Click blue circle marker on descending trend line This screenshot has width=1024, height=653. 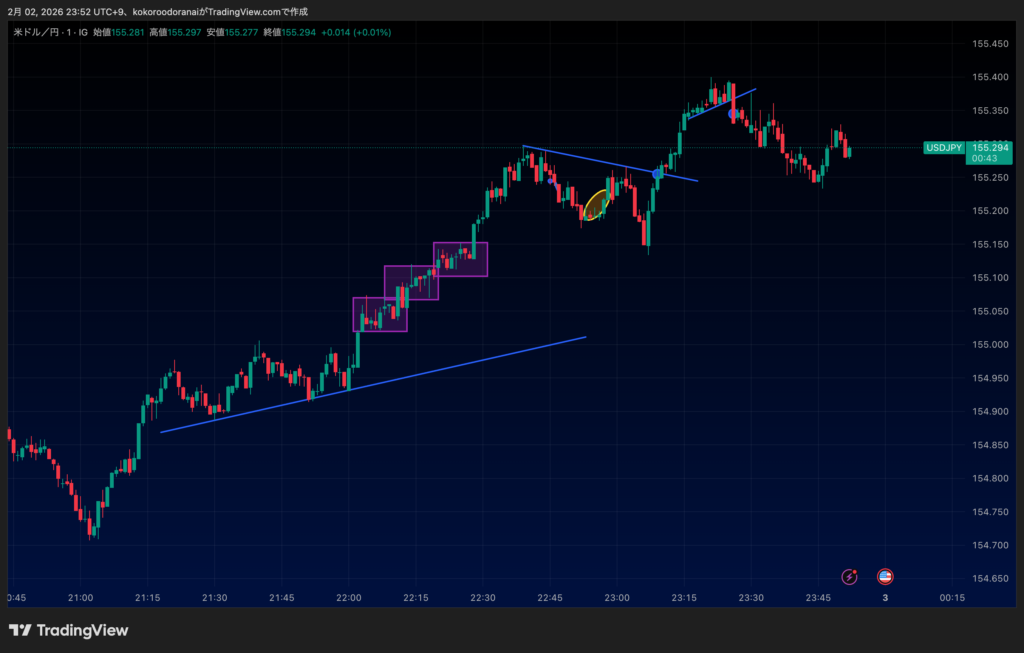[x=657, y=174]
